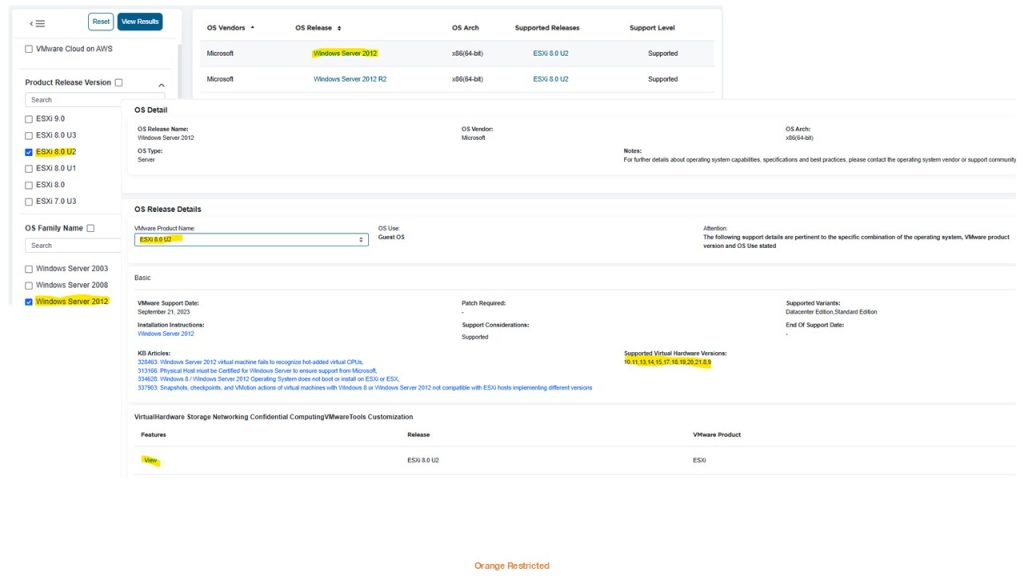Viewport: 1024px width, 576px height.
Task: Click x86(64-bit) in the Windows Server 2012 R2 row
Action: point(468,79)
